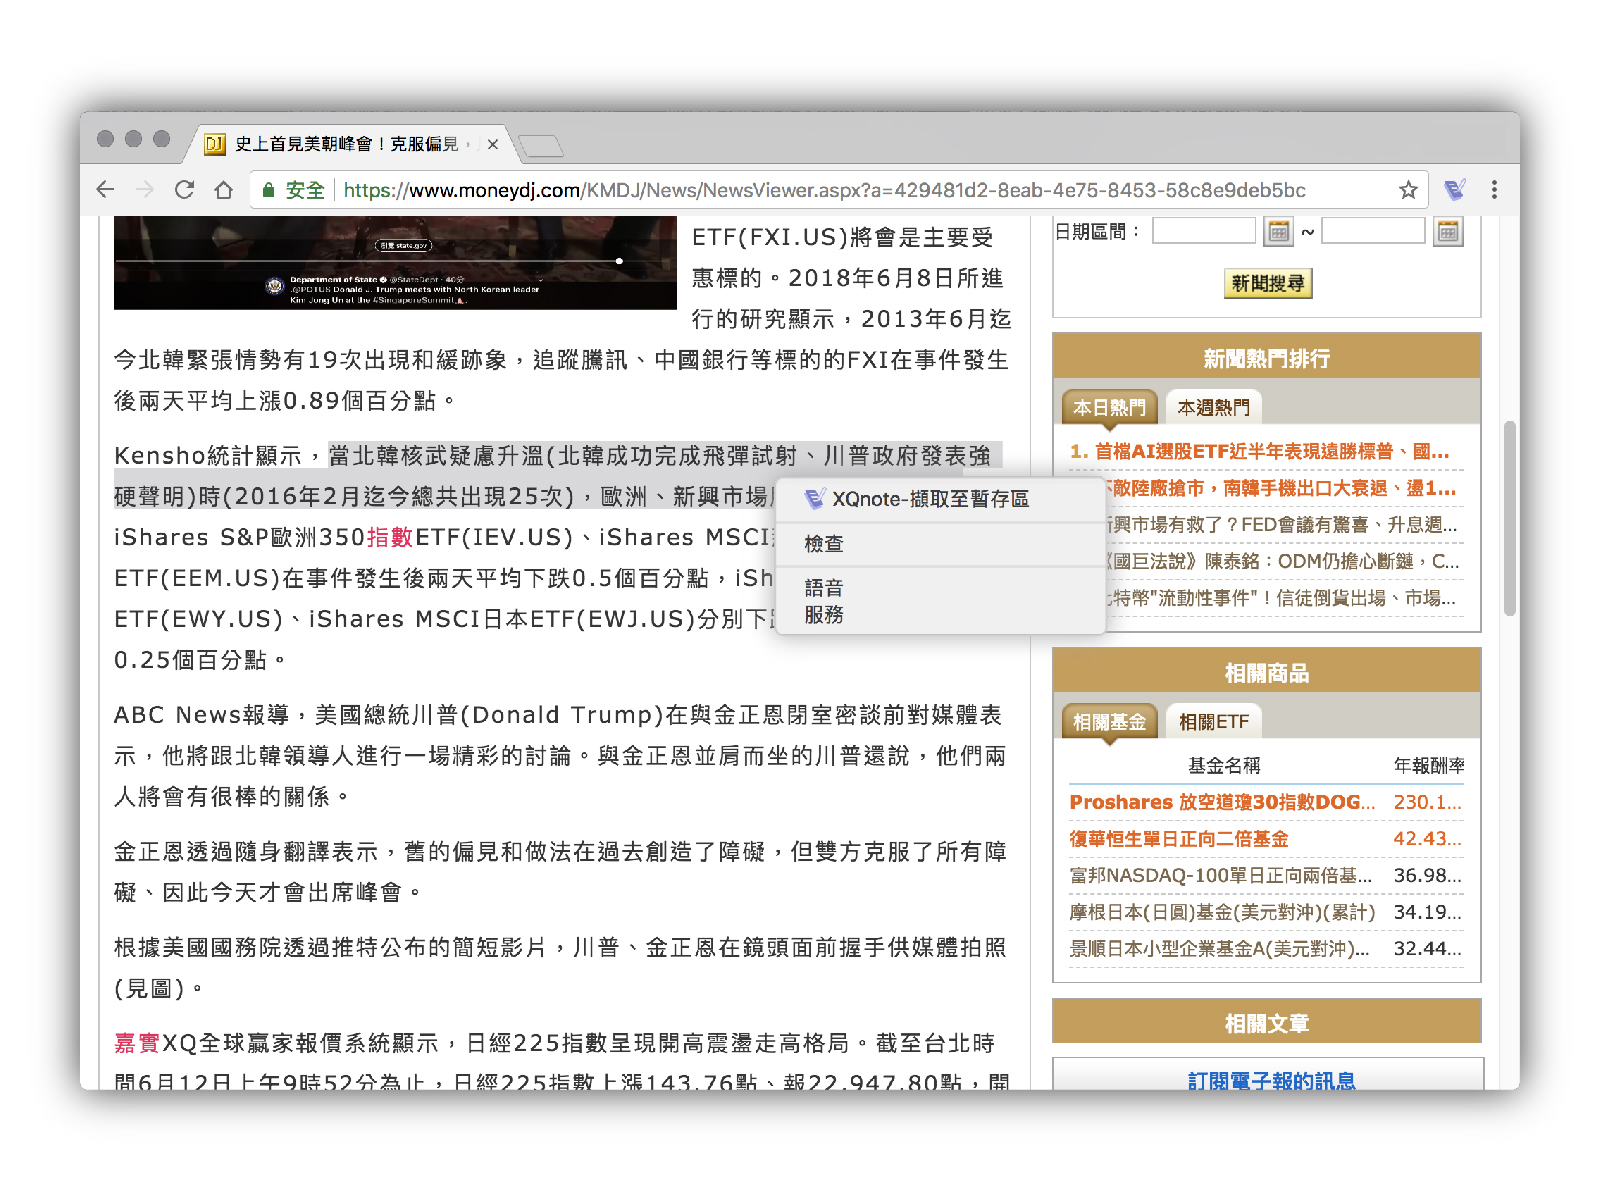This screenshot has height=1200, width=1600.
Task: Click the 基金名稱 column header
Action: [x=1224, y=765]
